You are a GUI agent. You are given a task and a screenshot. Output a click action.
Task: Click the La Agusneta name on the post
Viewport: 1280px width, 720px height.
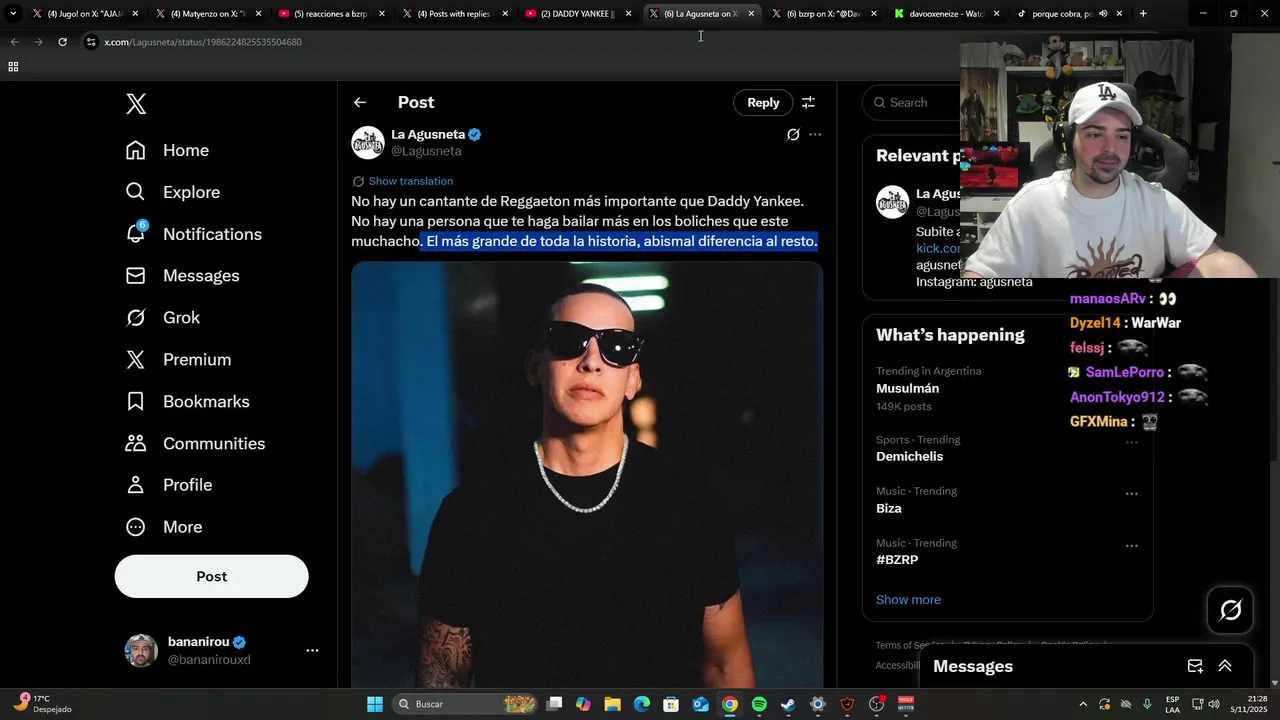[428, 134]
